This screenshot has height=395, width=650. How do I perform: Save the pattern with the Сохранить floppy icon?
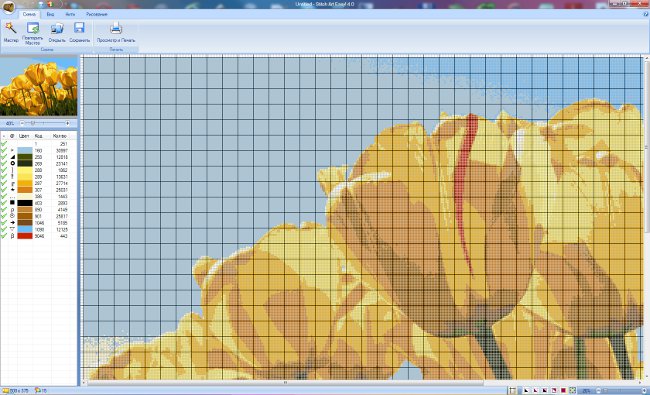click(x=79, y=28)
